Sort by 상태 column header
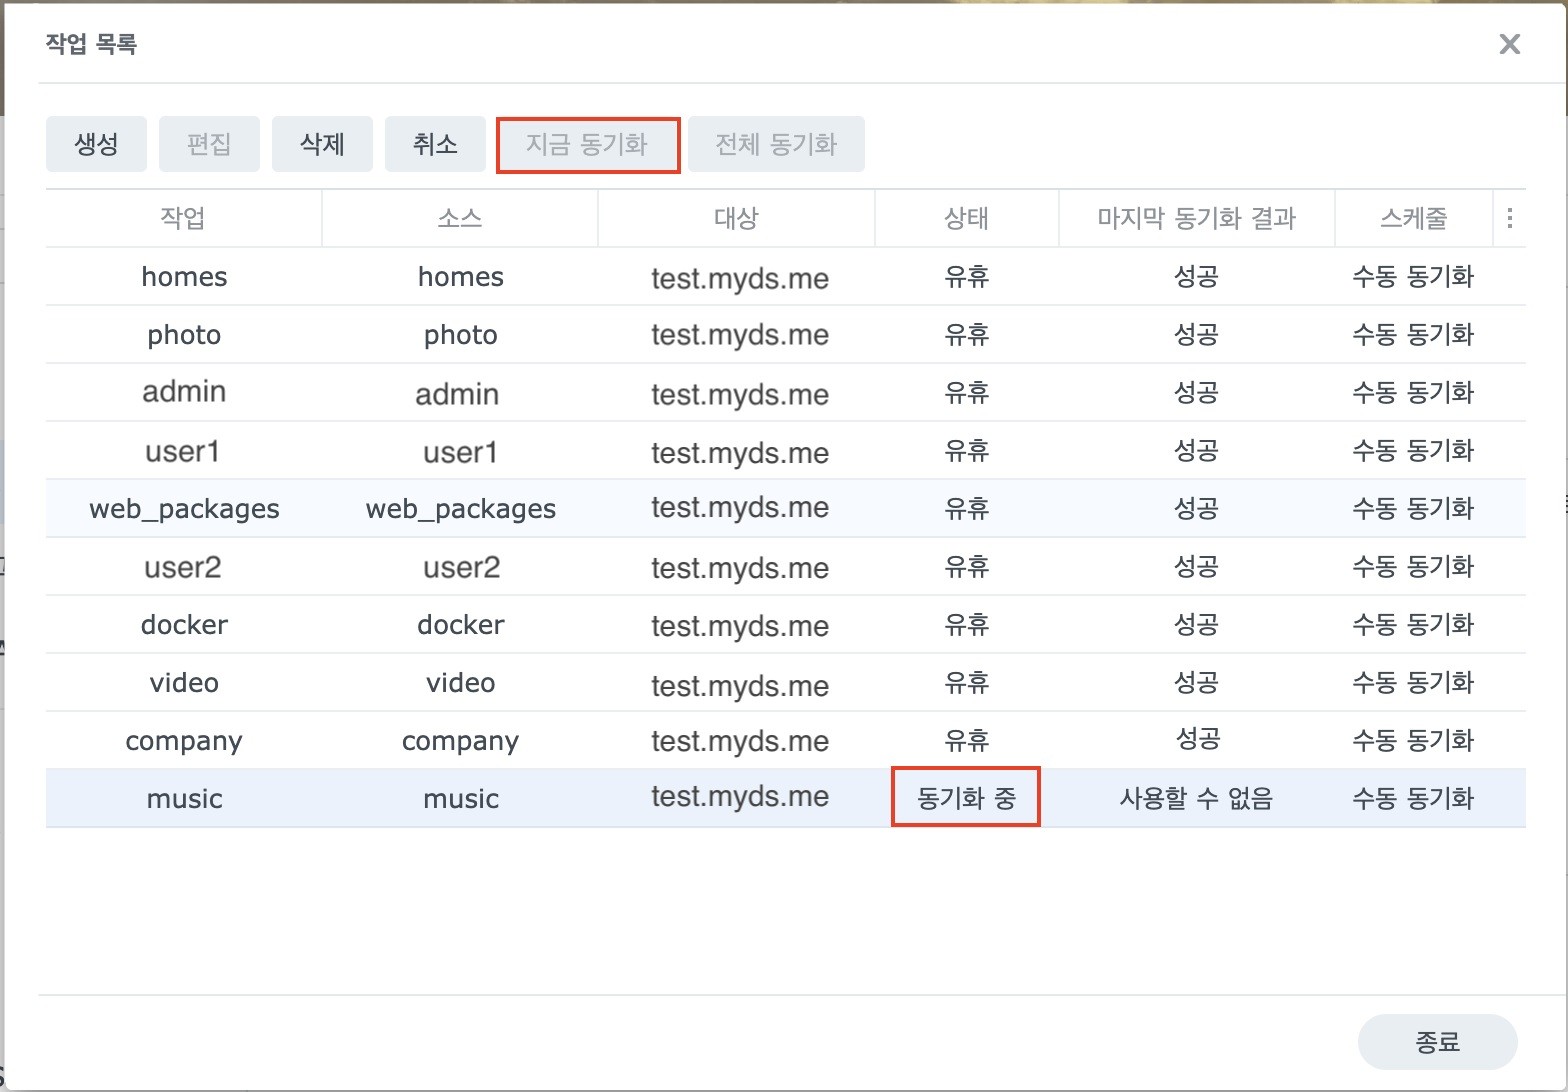 pyautogui.click(x=966, y=218)
